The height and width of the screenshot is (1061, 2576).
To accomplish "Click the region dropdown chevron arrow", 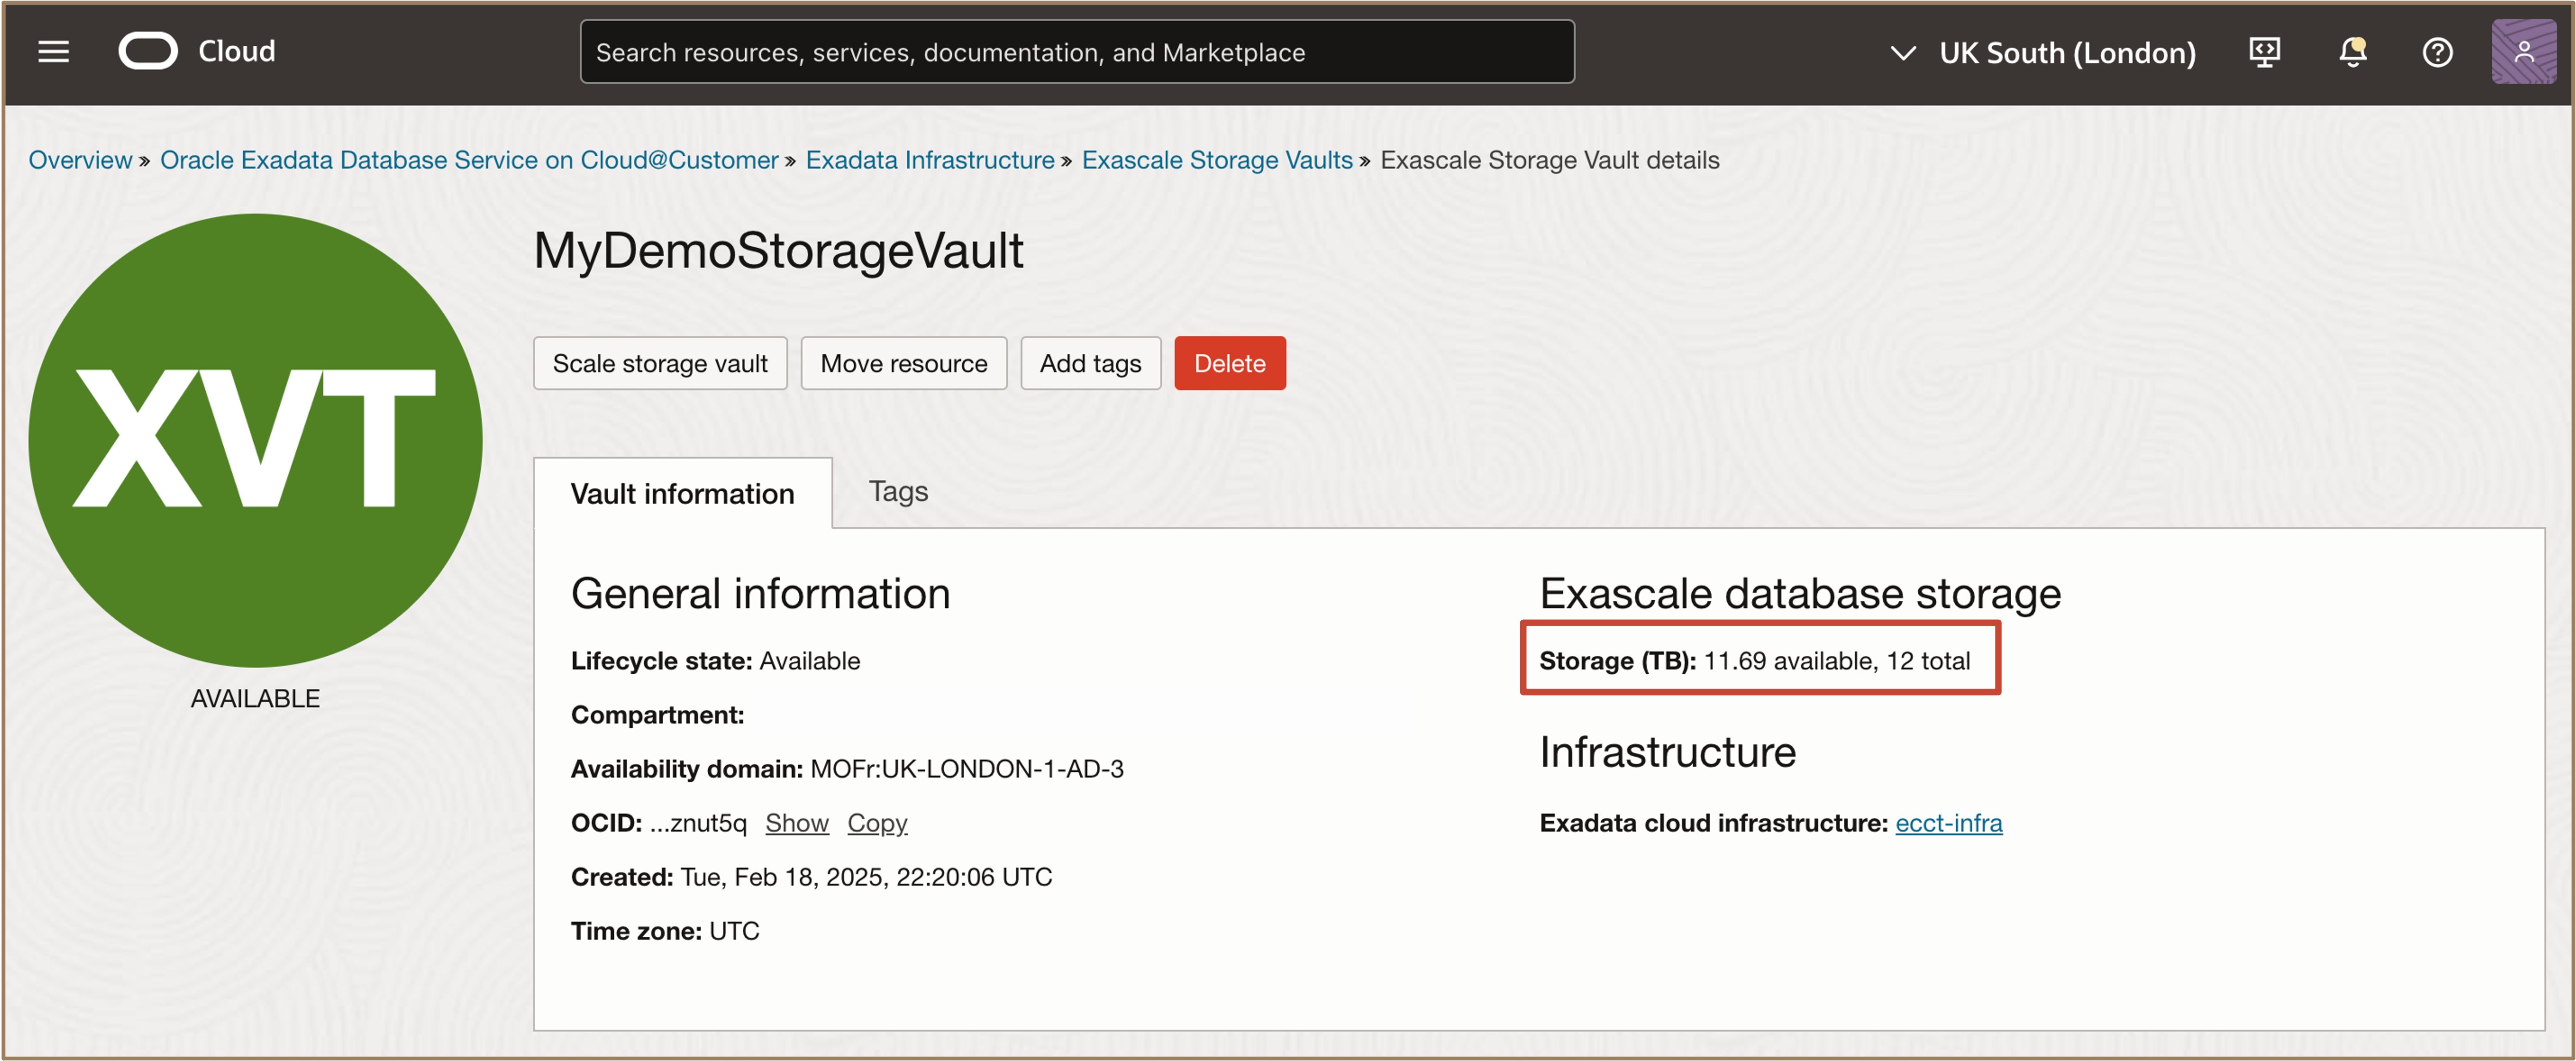I will (1903, 53).
